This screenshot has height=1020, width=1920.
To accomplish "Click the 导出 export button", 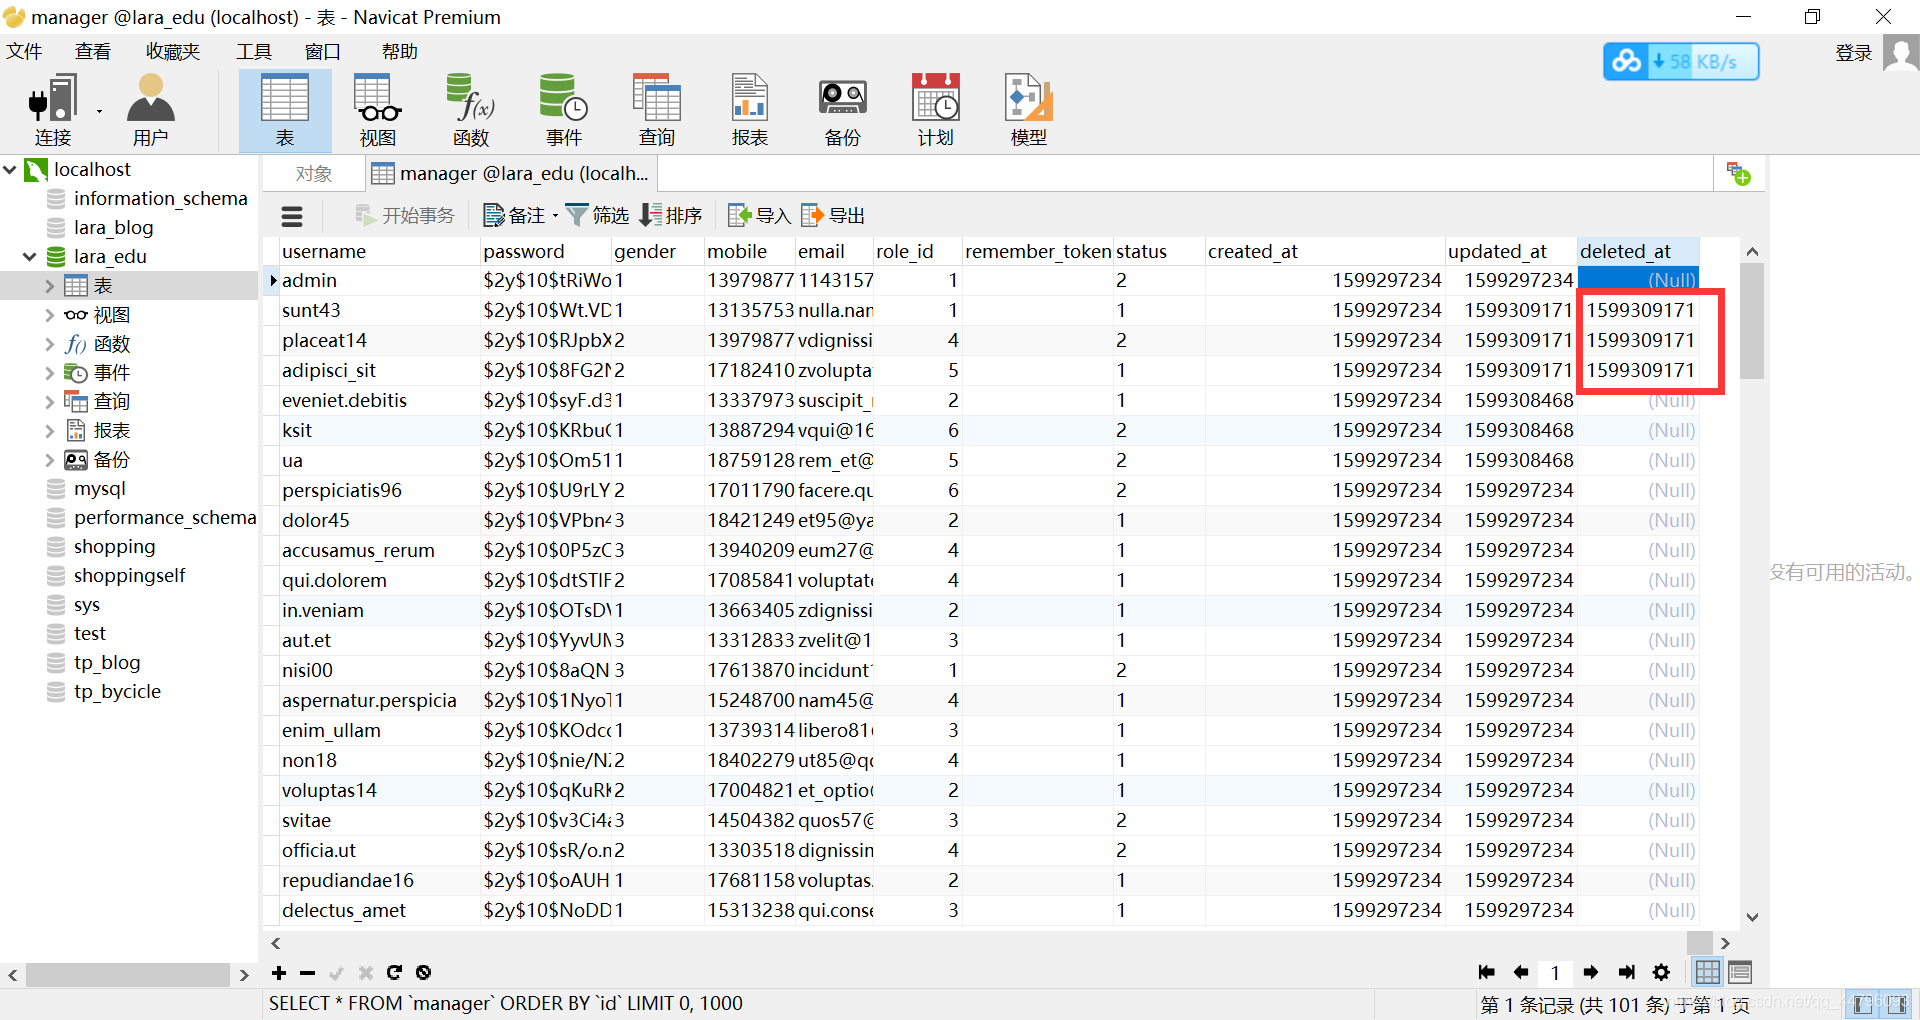I will (x=833, y=216).
